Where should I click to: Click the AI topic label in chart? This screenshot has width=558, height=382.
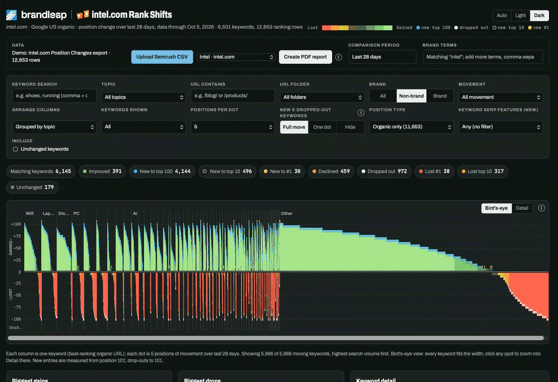click(135, 214)
